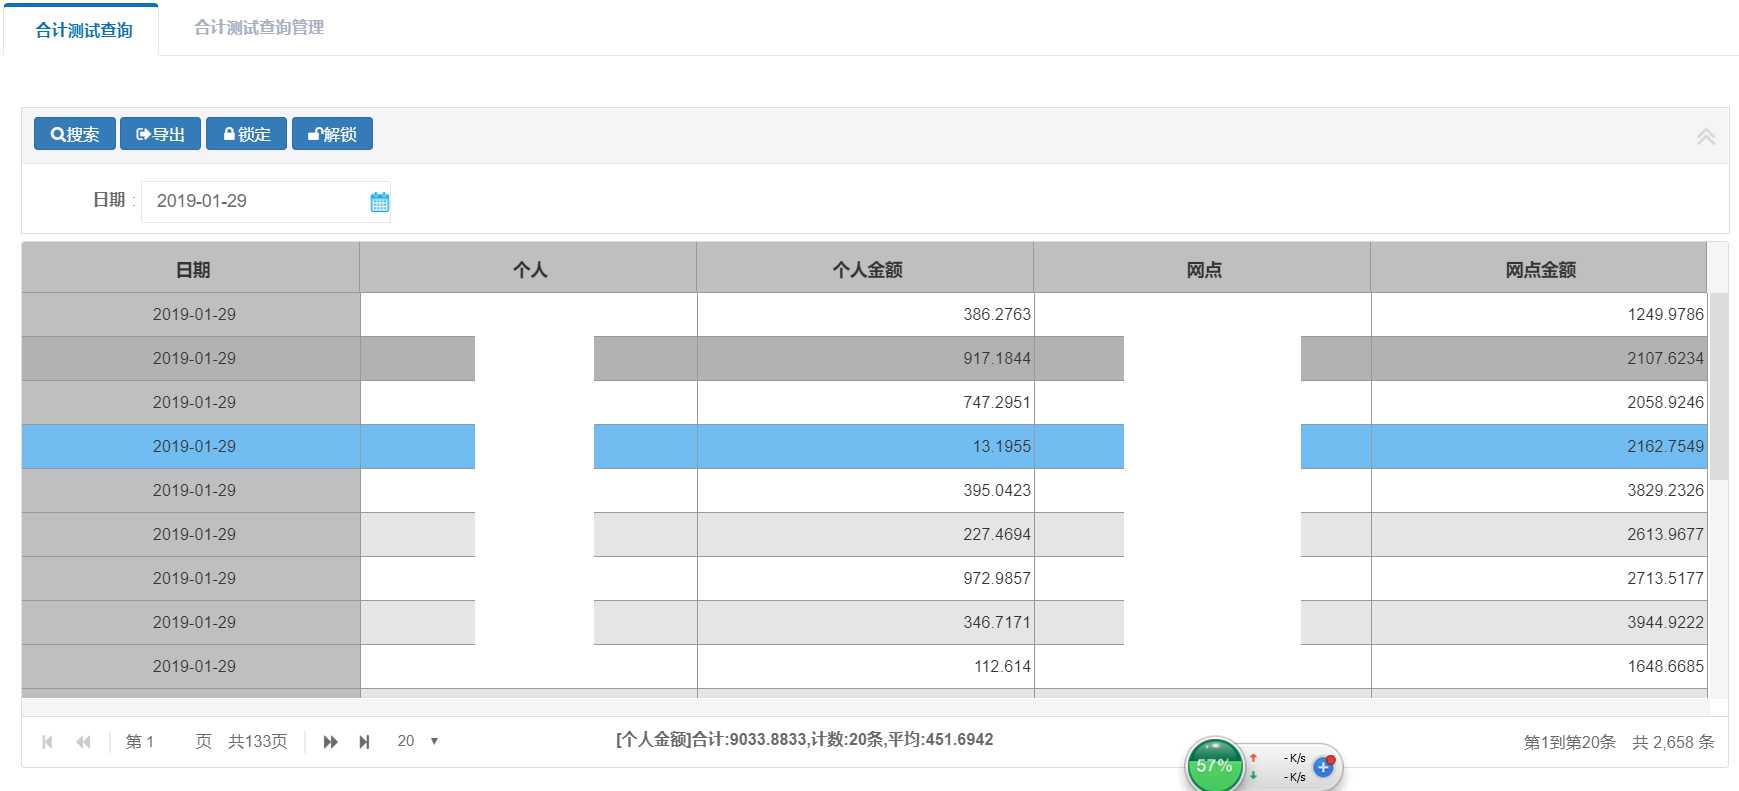The image size is (1739, 791).
Task: Select the cell with value 1249.9786
Action: click(1539, 314)
